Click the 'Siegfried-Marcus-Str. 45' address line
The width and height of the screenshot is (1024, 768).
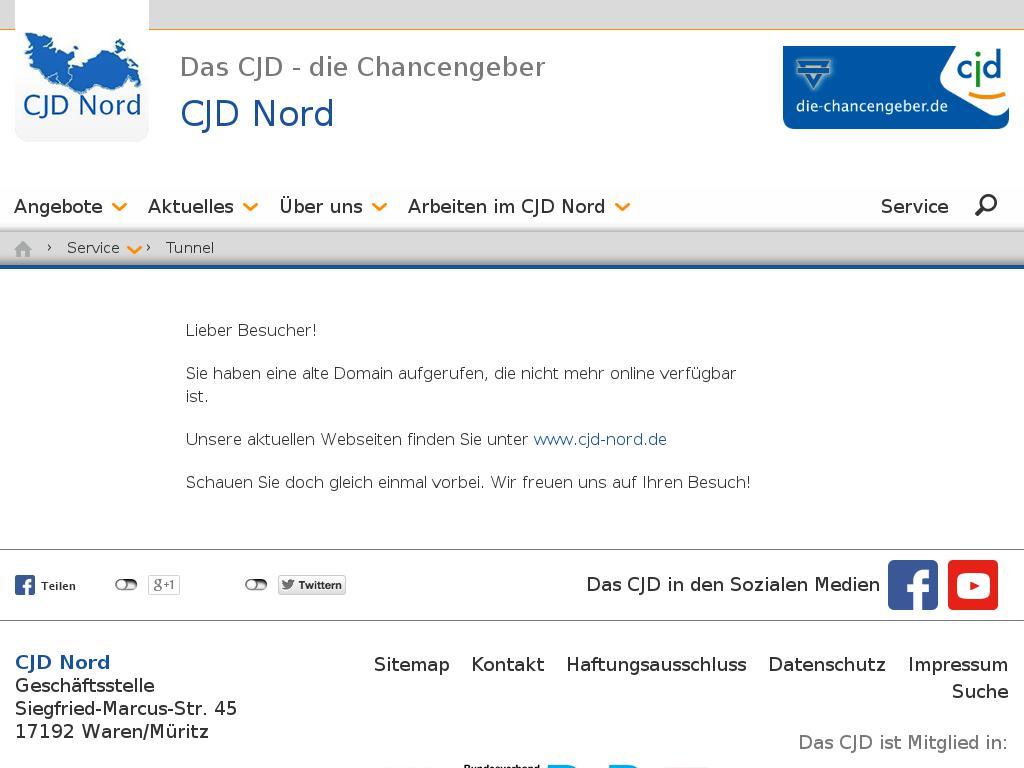[x=126, y=708]
